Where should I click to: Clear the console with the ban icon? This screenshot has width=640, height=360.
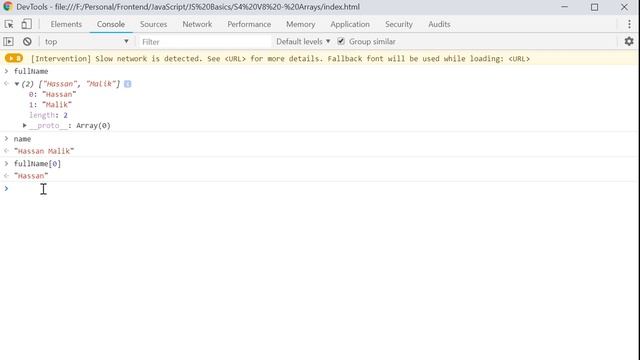pos(27,42)
